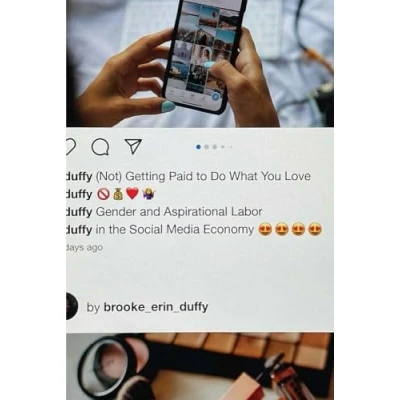The height and width of the screenshot is (400, 400).
Task: Tap the partially visible heart like icon
Action: (x=71, y=147)
